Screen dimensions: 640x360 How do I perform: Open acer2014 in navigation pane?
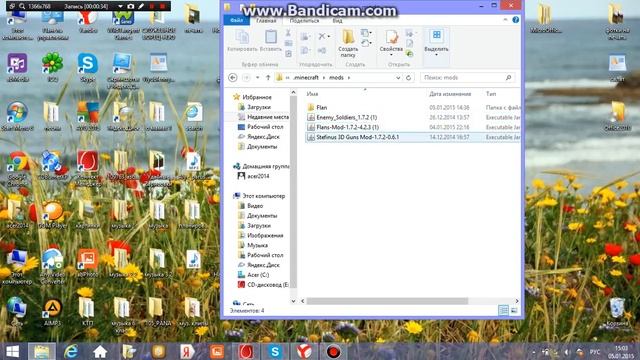pos(258,176)
